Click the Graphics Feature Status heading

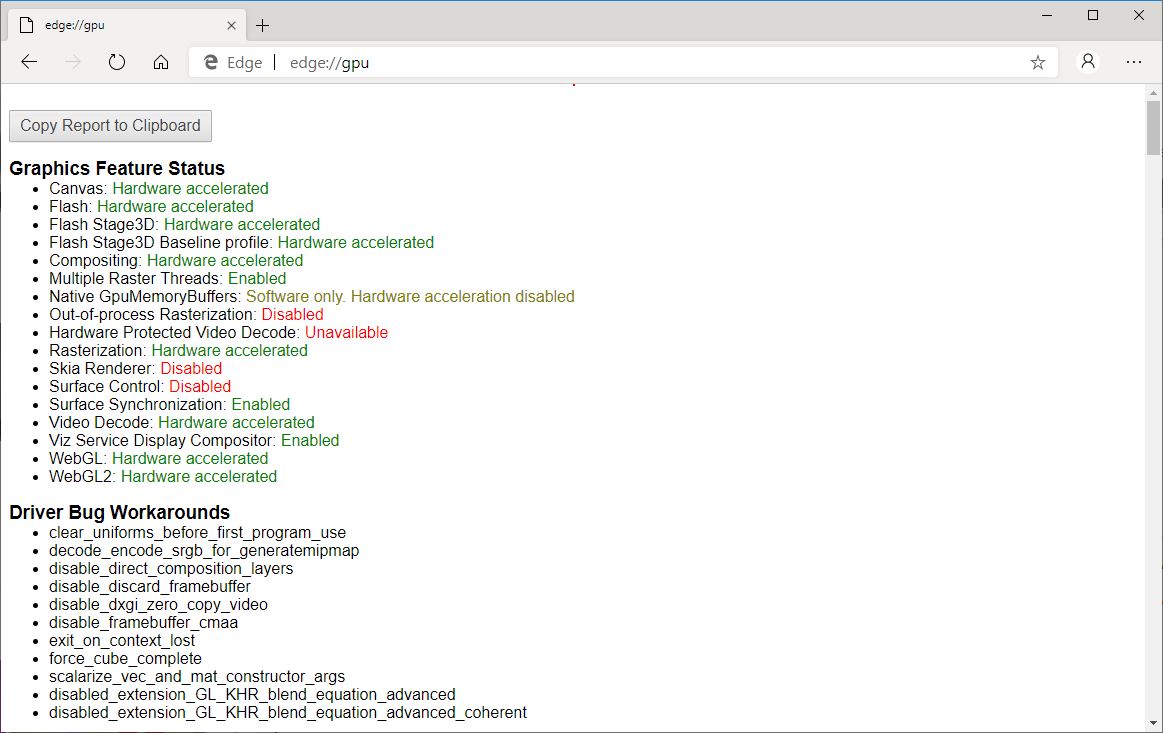click(117, 168)
